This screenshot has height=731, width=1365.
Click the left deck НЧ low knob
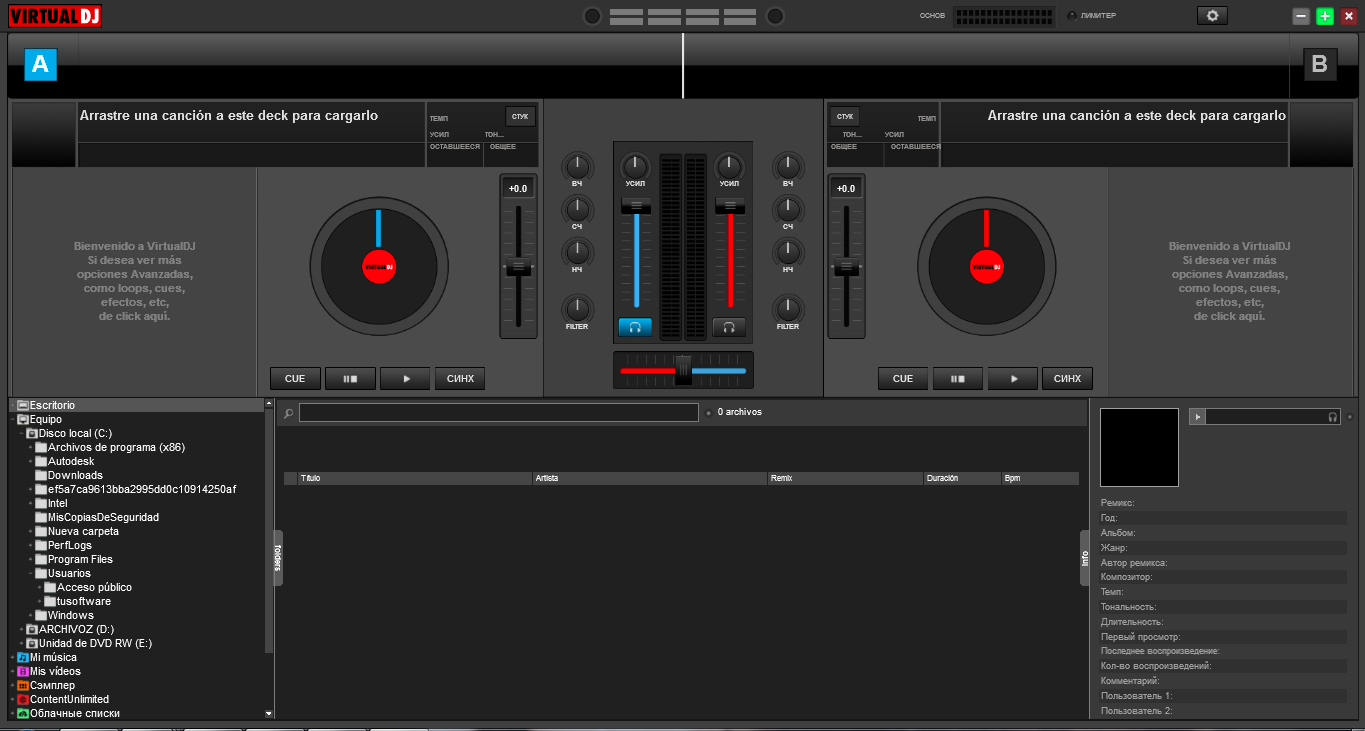coord(577,252)
